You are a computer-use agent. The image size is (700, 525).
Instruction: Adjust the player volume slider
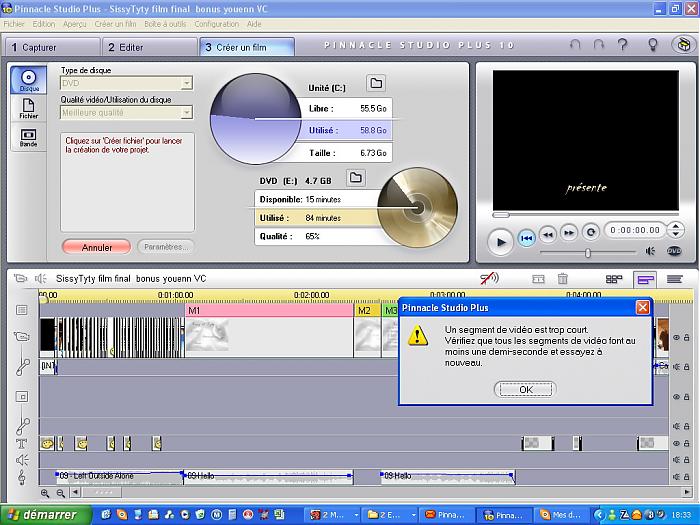pyautogui.click(x=588, y=253)
